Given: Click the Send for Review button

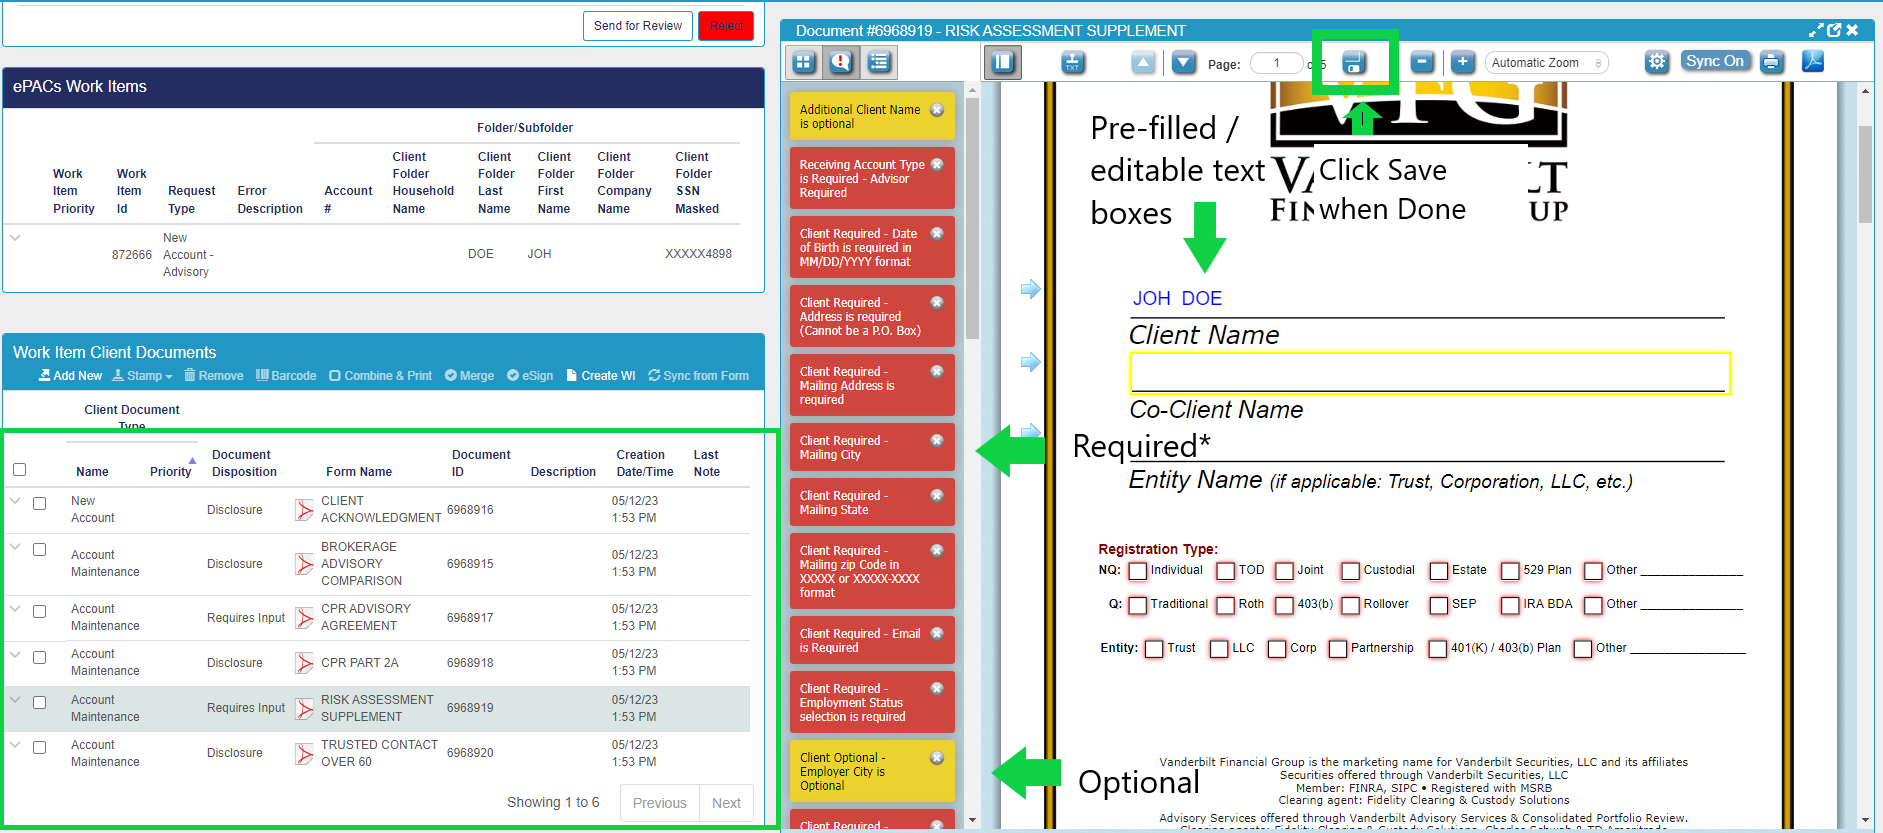Looking at the screenshot, I should click(637, 26).
